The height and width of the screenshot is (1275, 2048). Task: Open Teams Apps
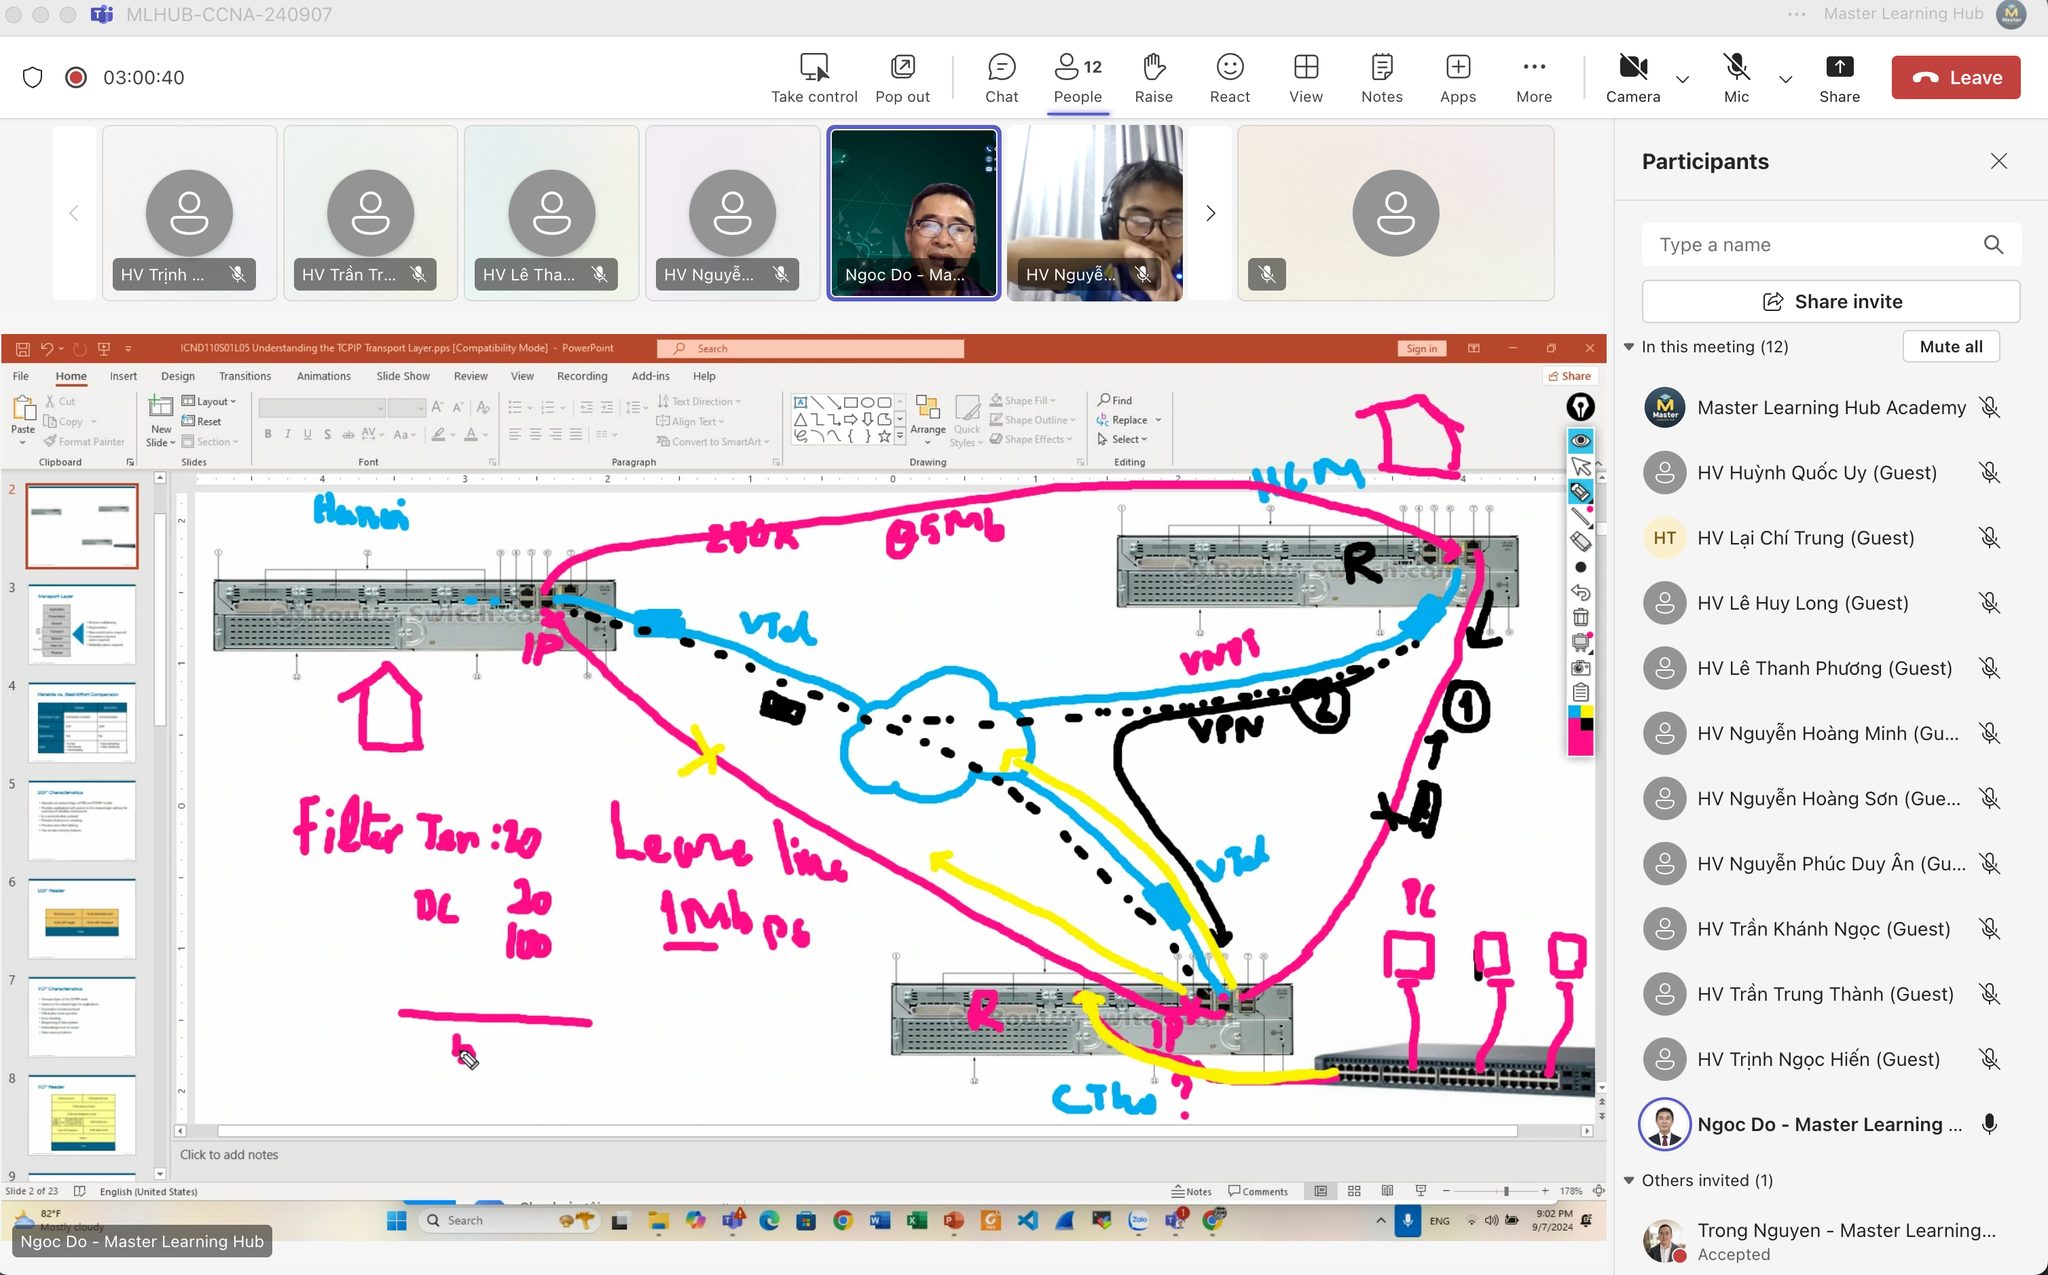[x=1457, y=78]
